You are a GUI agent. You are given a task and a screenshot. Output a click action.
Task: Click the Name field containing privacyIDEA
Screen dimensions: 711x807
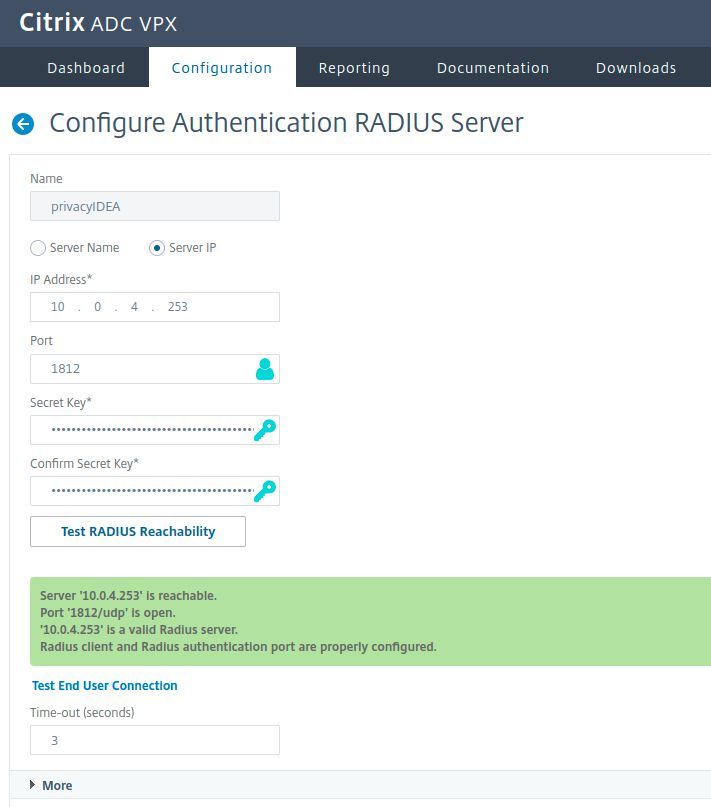(155, 206)
